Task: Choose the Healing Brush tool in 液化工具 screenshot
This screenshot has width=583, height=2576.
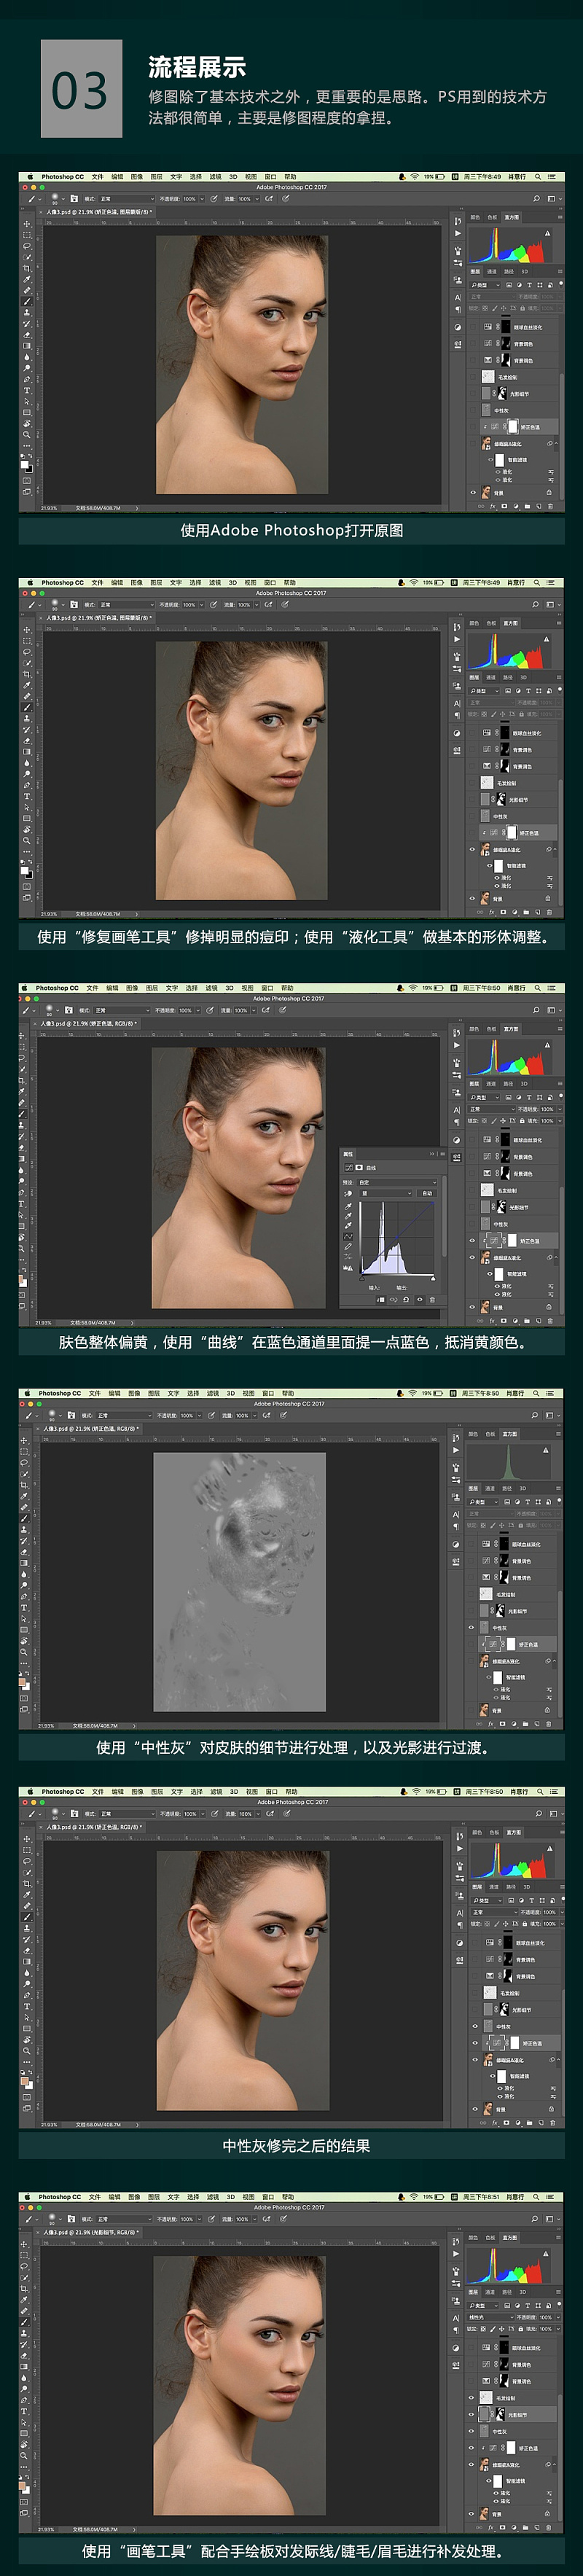Action: pos(26,696)
